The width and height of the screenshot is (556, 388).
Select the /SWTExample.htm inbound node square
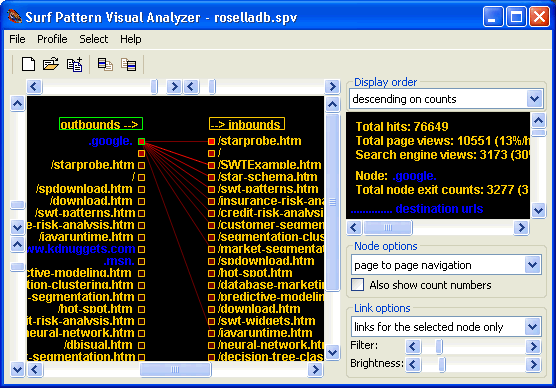pyautogui.click(x=212, y=165)
